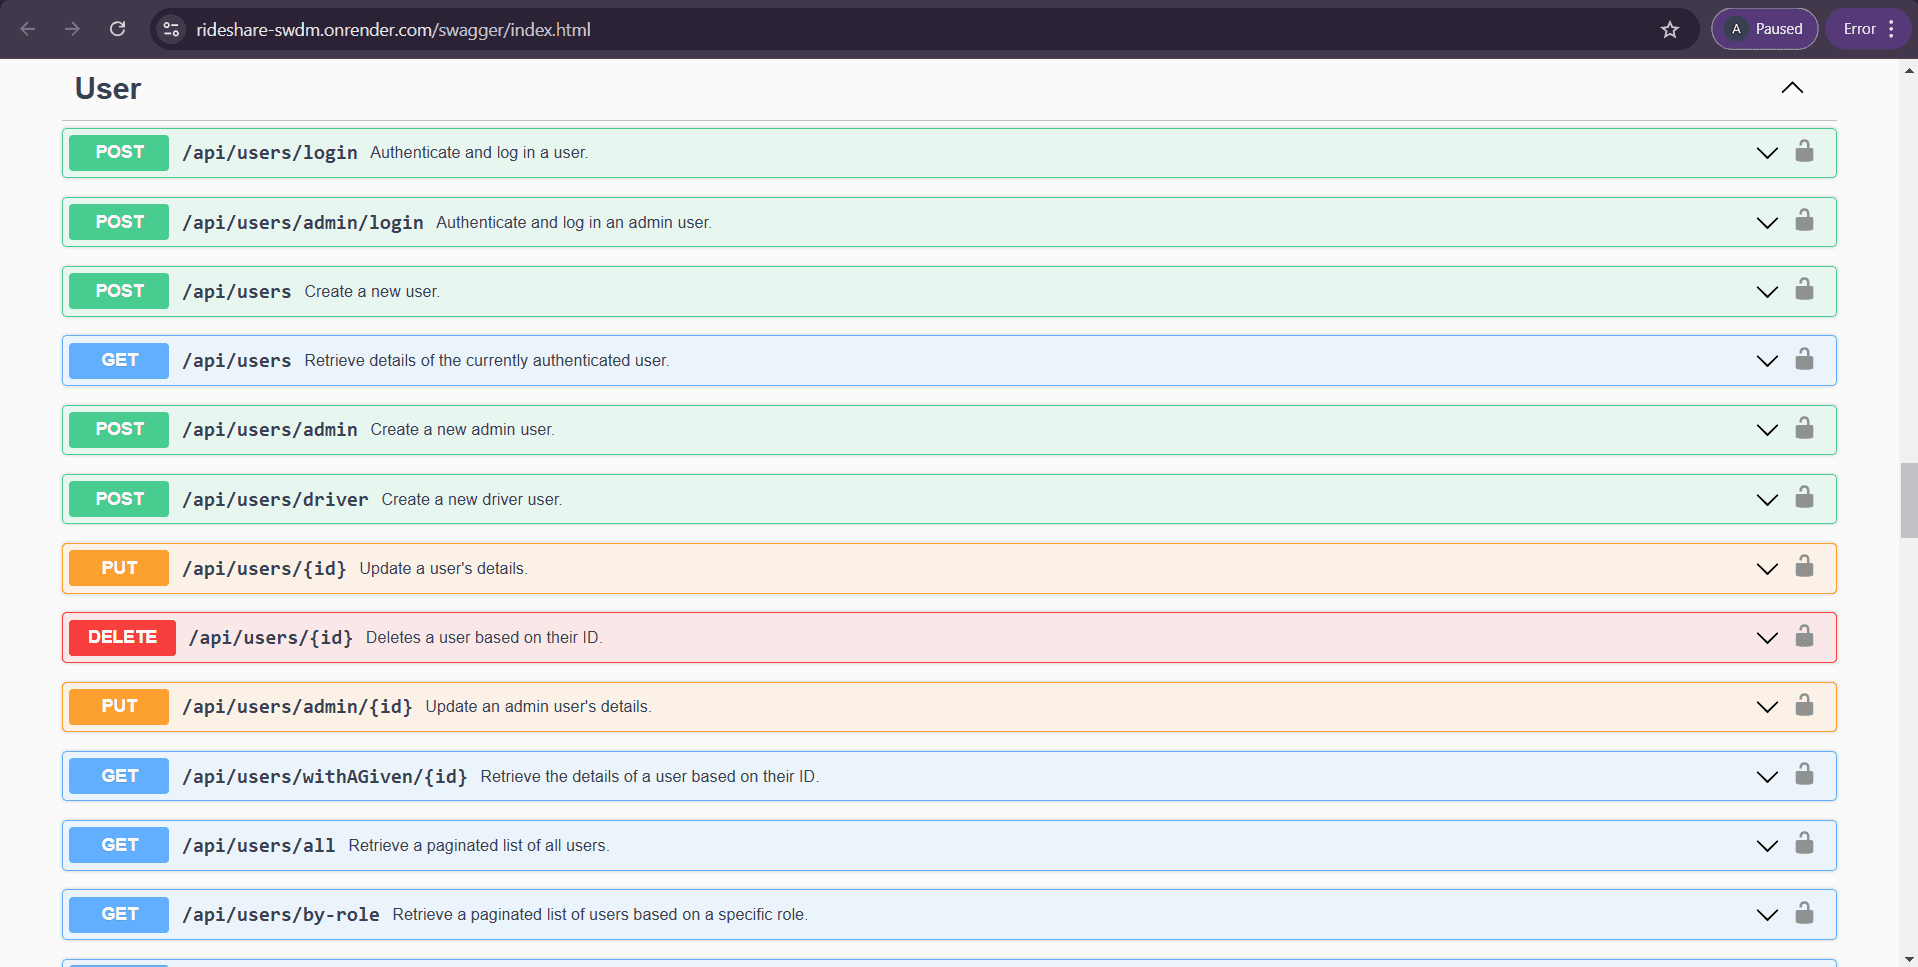Click POST badge for /api/users/driver
The height and width of the screenshot is (967, 1918).
click(x=119, y=498)
